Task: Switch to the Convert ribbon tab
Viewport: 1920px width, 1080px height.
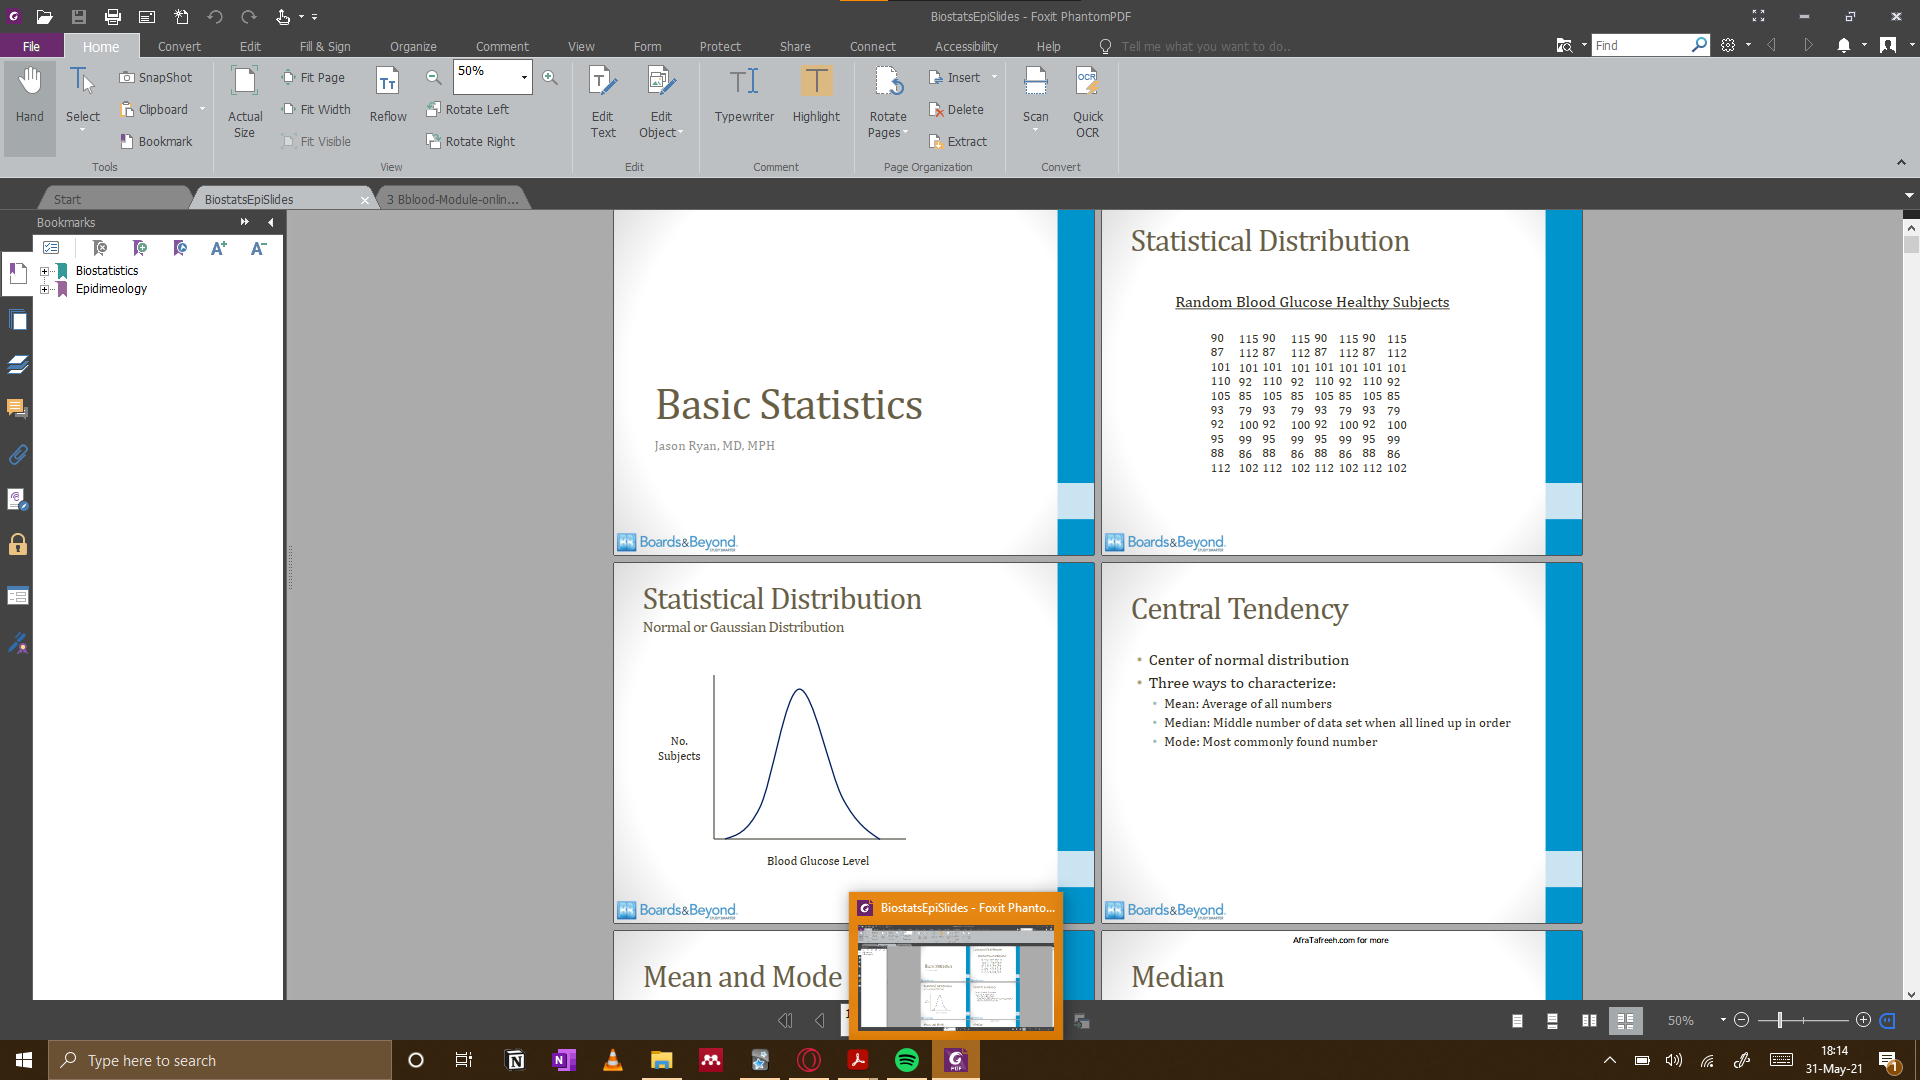Action: tap(179, 46)
